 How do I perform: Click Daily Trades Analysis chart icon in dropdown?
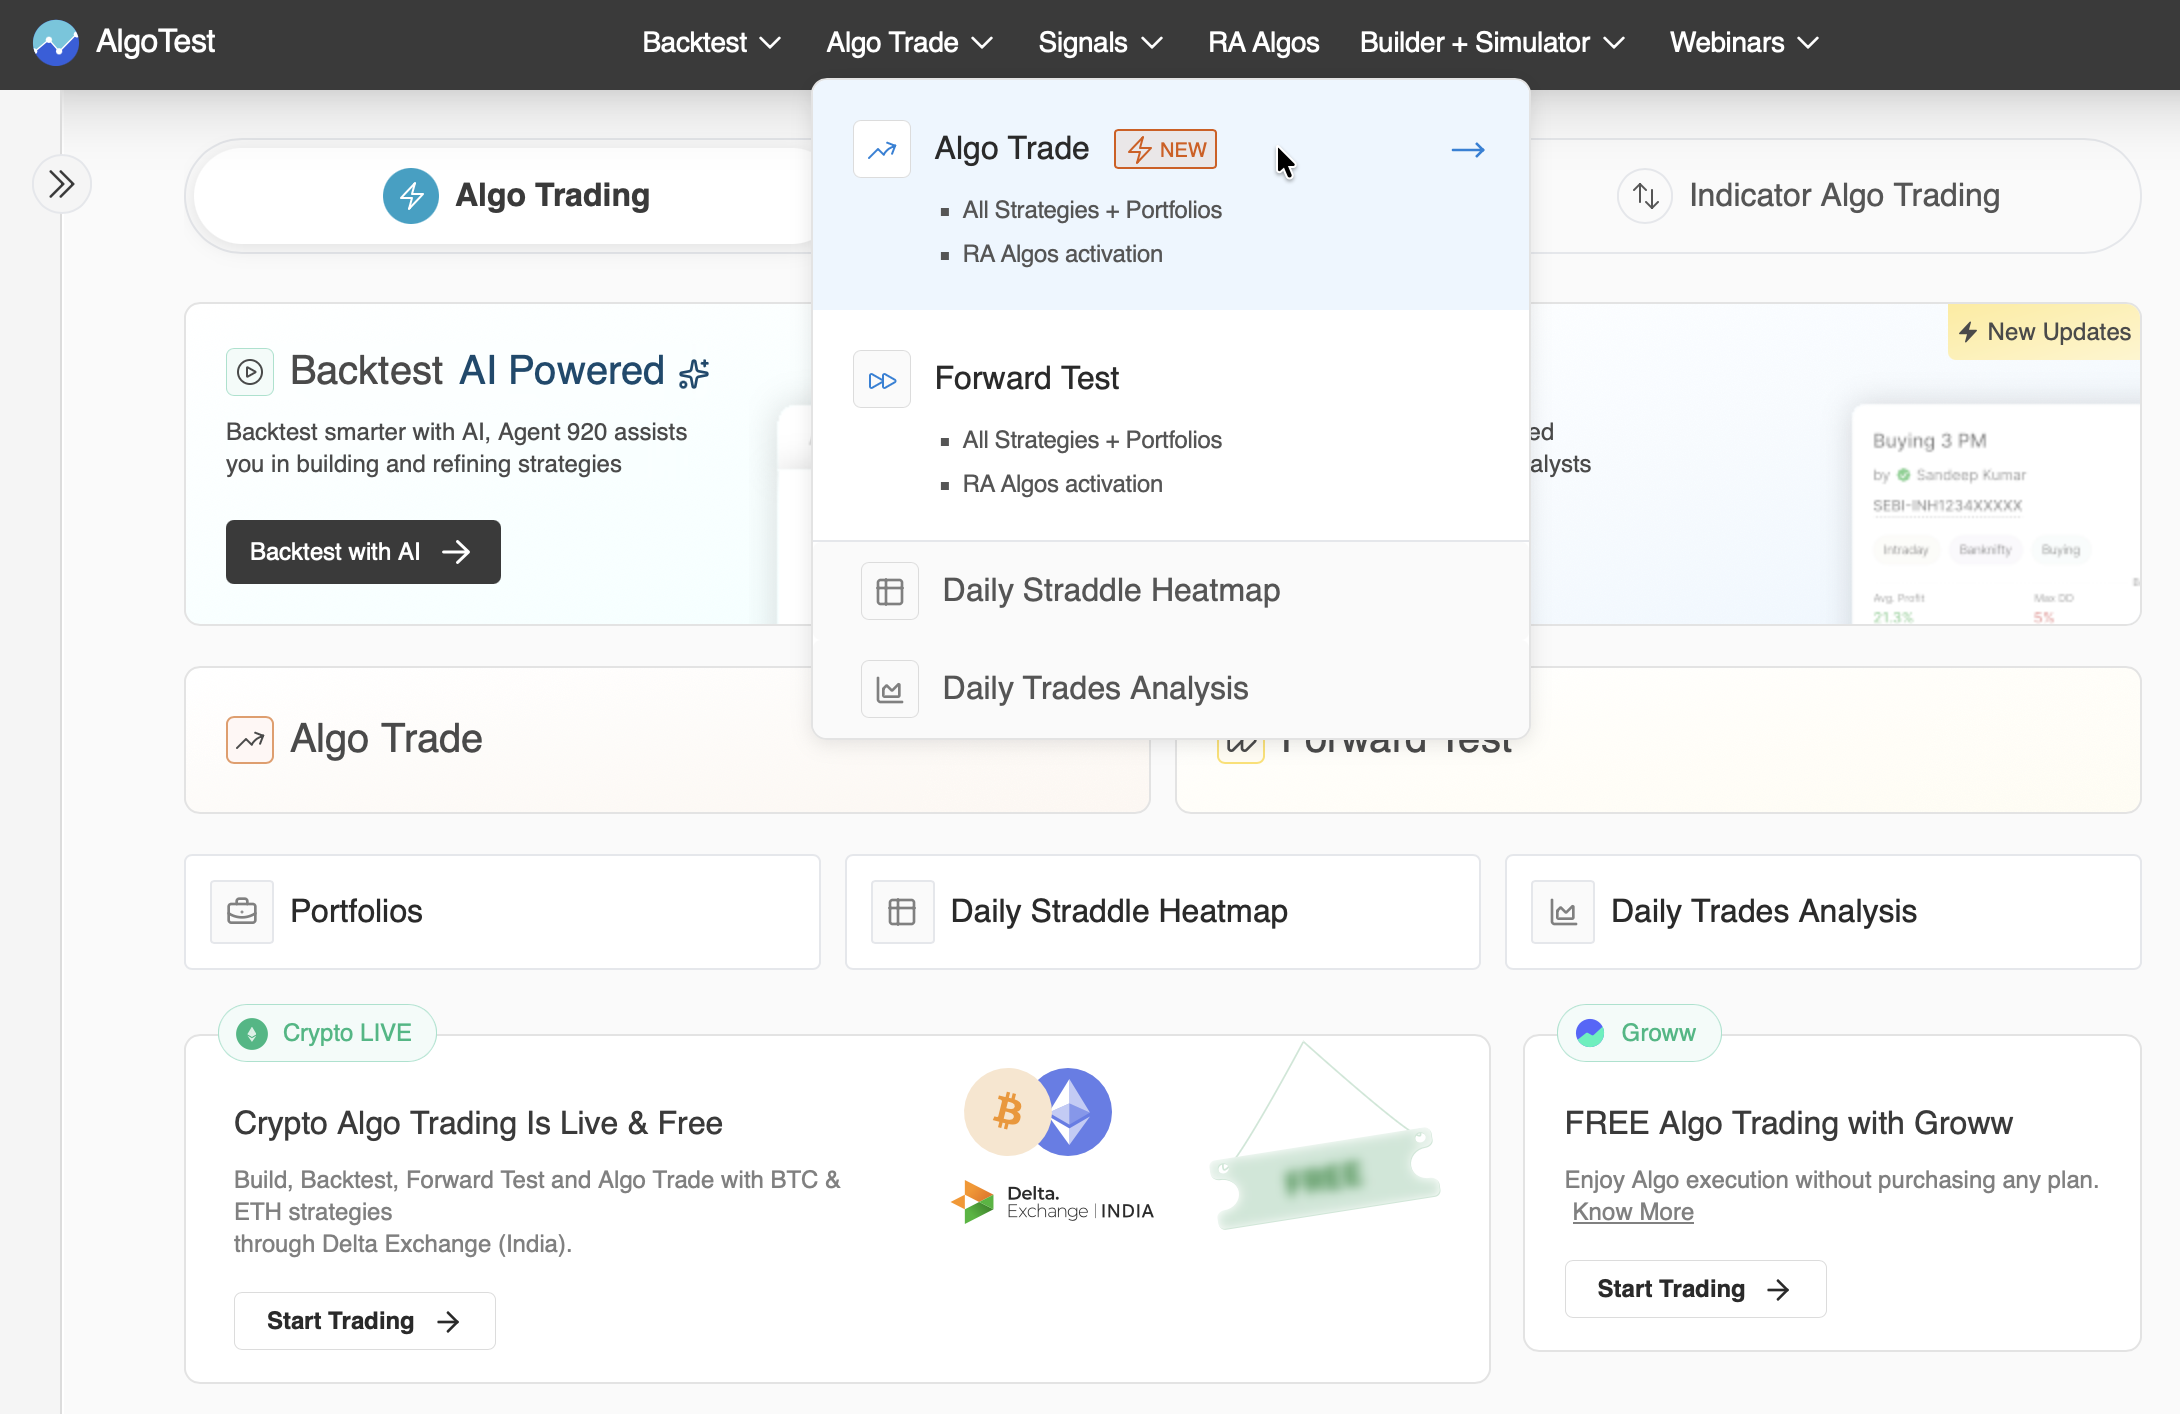pyautogui.click(x=889, y=689)
